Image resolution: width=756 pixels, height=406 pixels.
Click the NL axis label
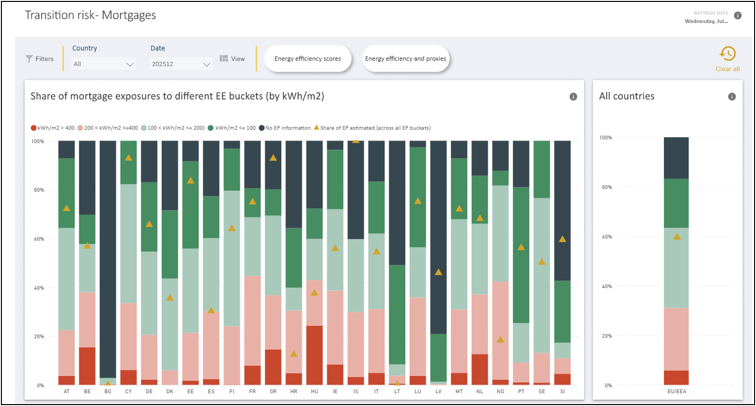pyautogui.click(x=479, y=392)
